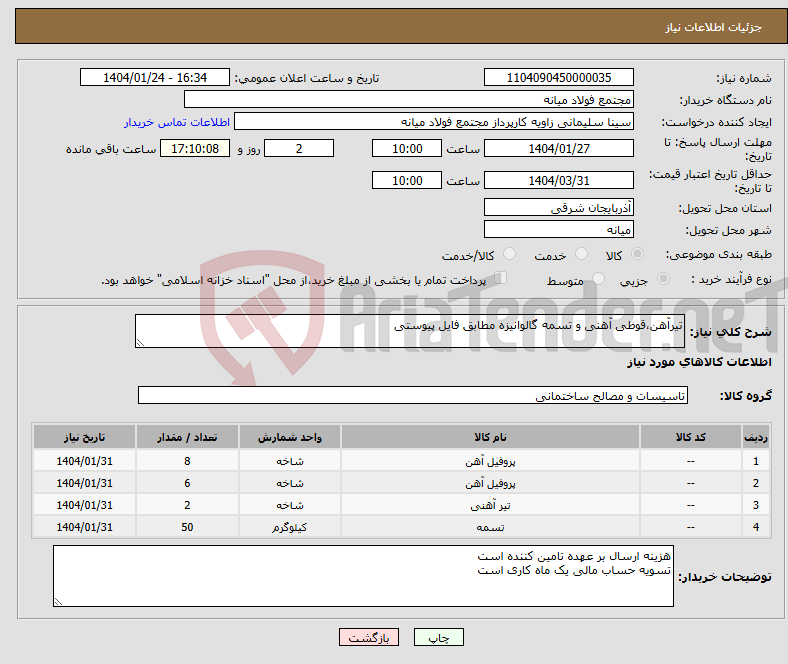Click the resize handle of buyer notes textarea
The width and height of the screenshot is (788, 664).
[58, 602]
